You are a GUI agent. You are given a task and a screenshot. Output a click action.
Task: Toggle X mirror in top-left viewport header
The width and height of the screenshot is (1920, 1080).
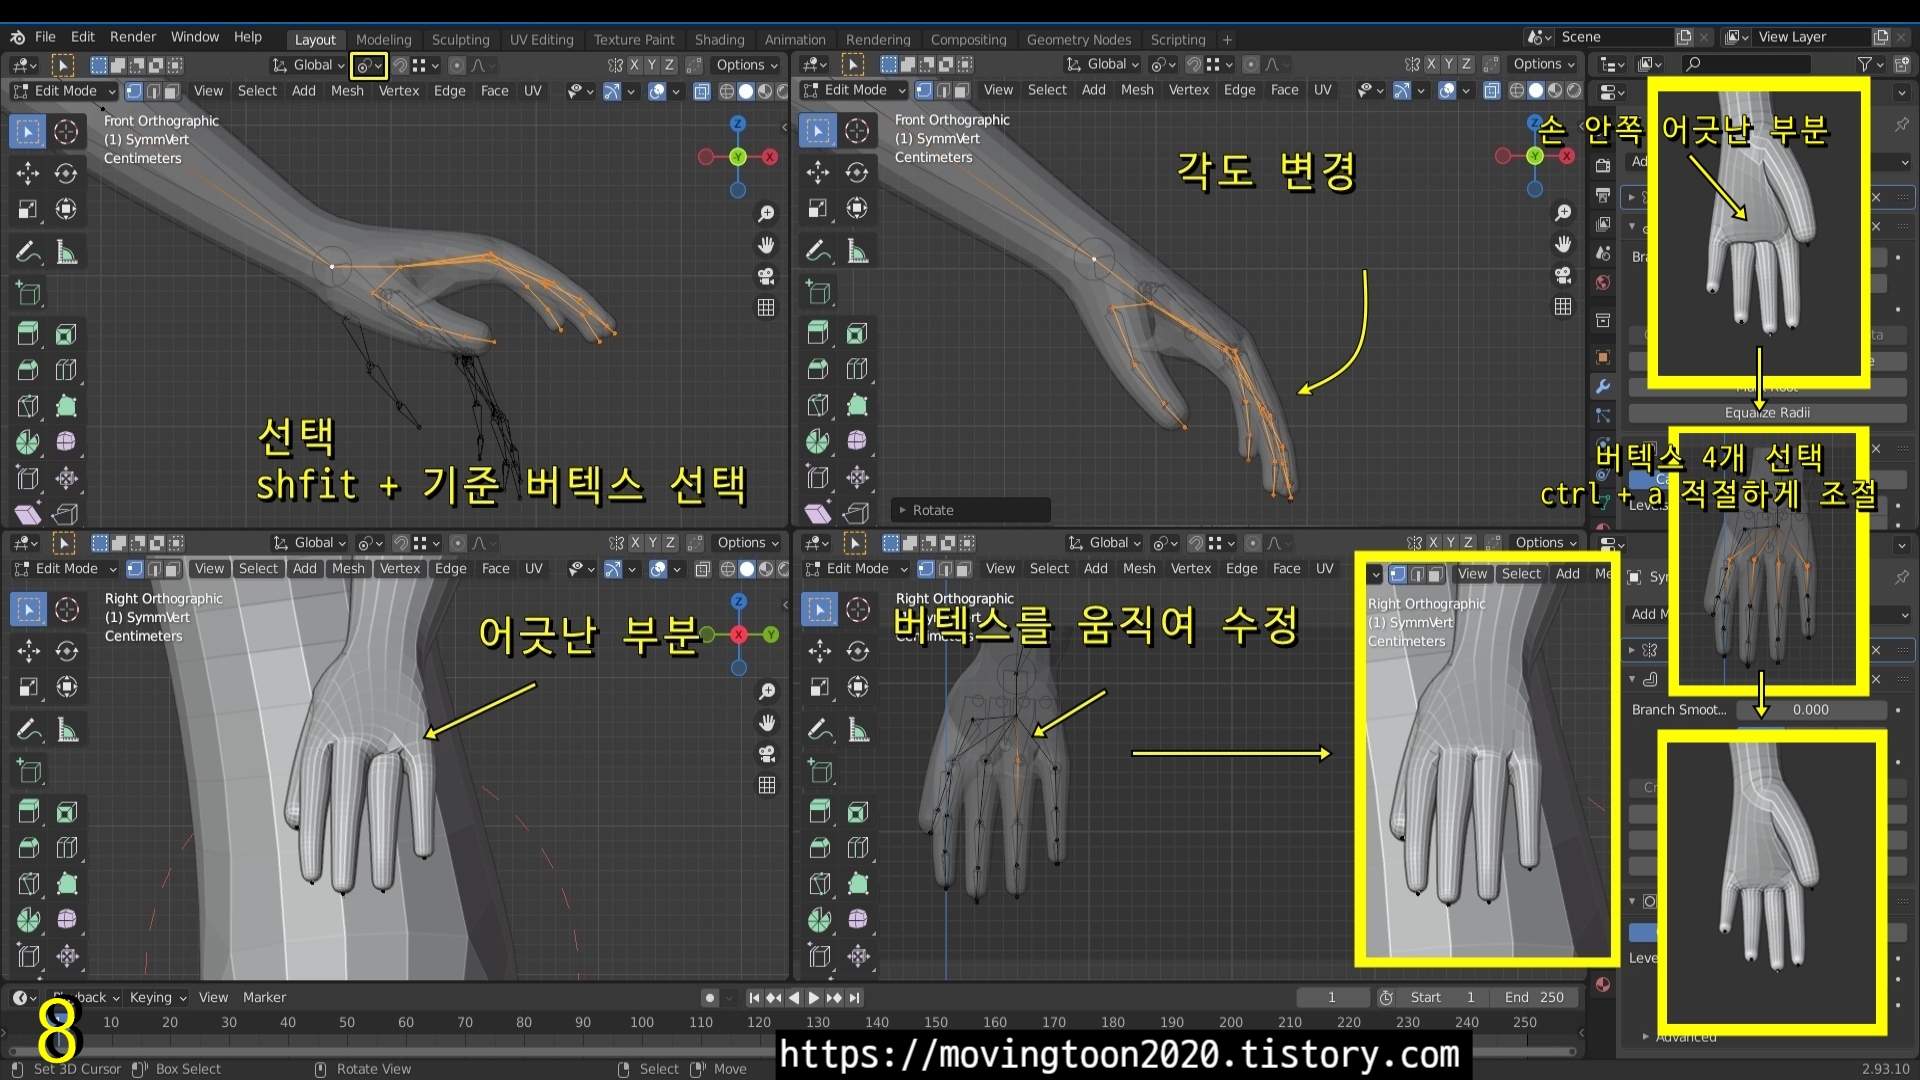[634, 65]
